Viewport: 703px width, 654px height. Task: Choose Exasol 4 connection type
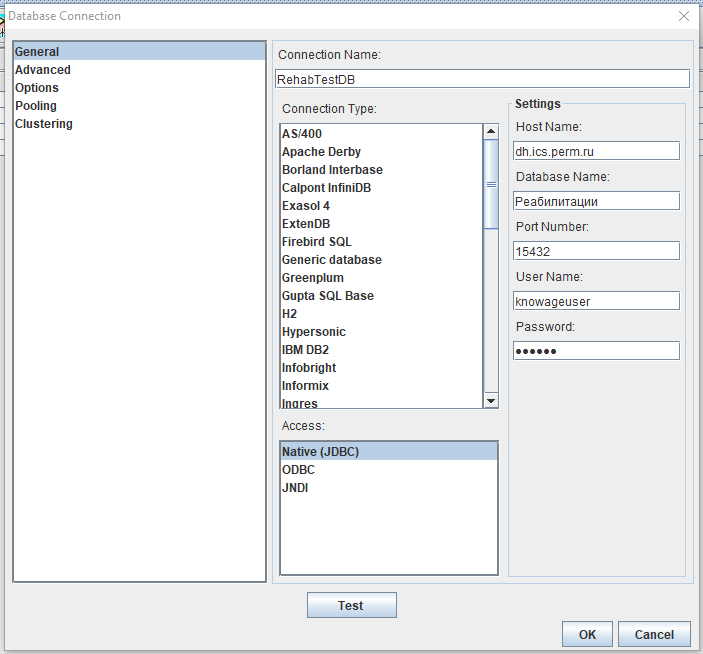[x=382, y=205]
